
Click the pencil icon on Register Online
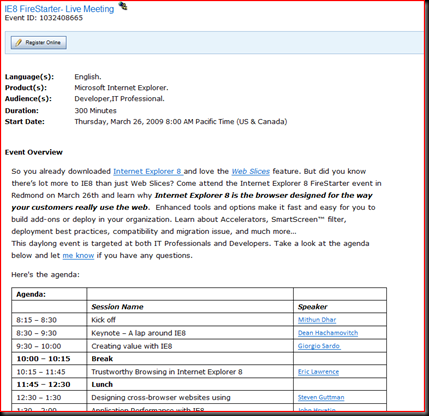coord(19,43)
